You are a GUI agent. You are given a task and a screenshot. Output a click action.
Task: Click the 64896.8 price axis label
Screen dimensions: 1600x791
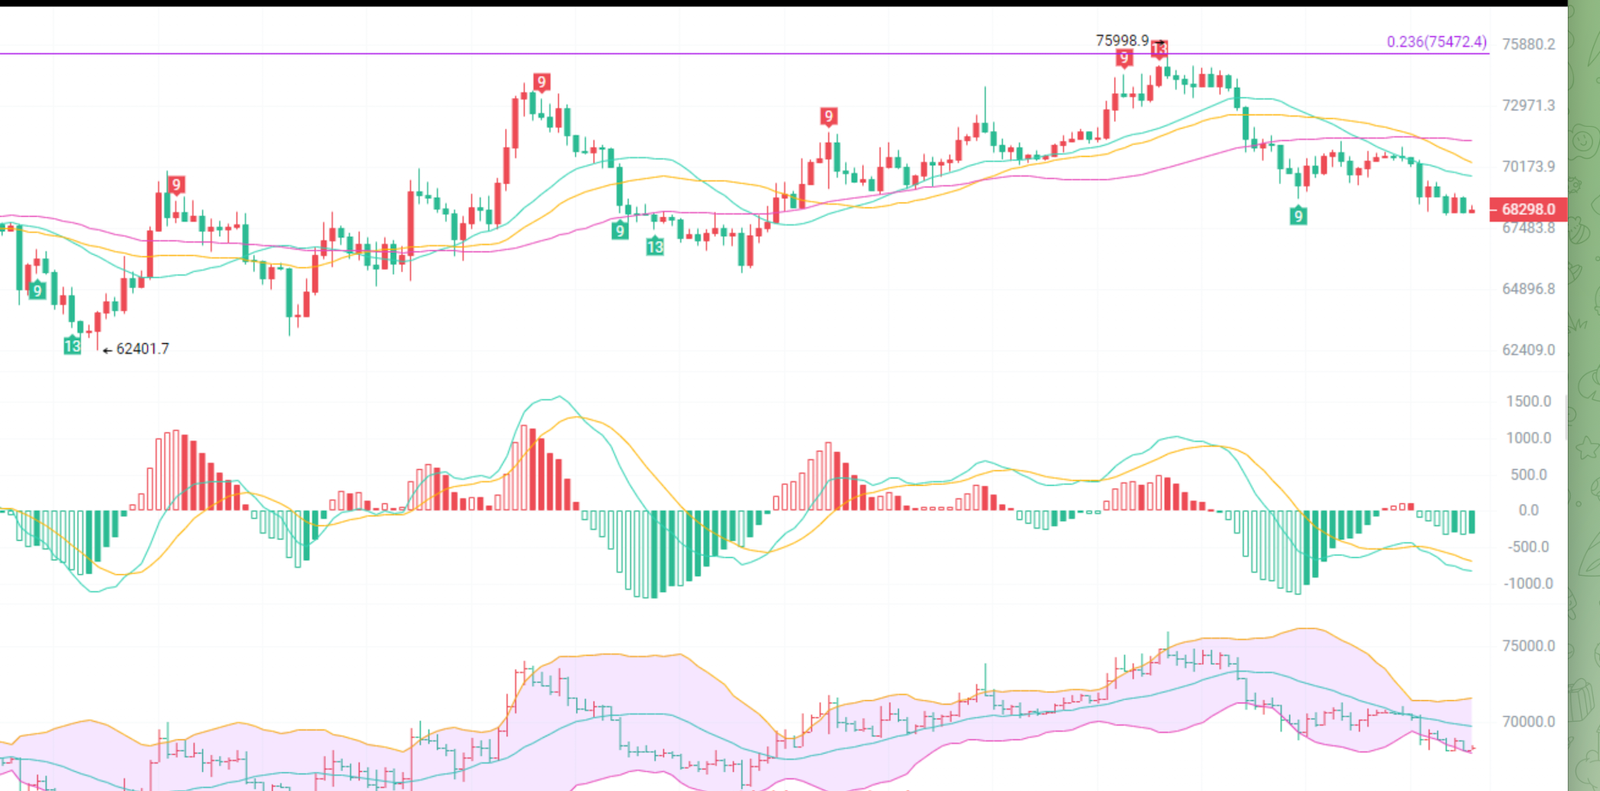tap(1528, 289)
